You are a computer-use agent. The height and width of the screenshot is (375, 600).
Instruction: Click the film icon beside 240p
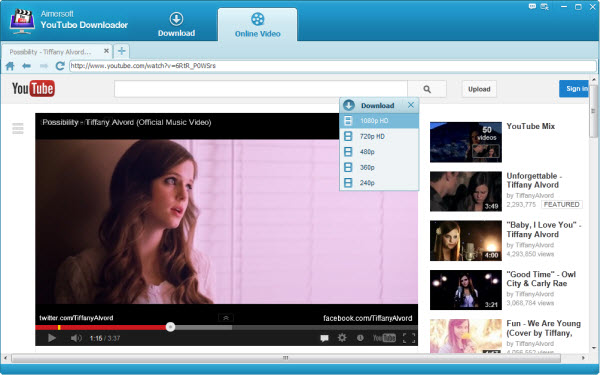click(x=348, y=183)
